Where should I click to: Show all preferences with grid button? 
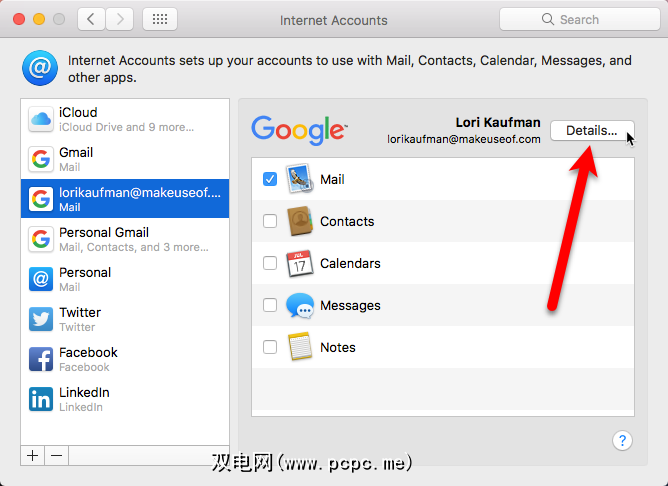pos(160,19)
